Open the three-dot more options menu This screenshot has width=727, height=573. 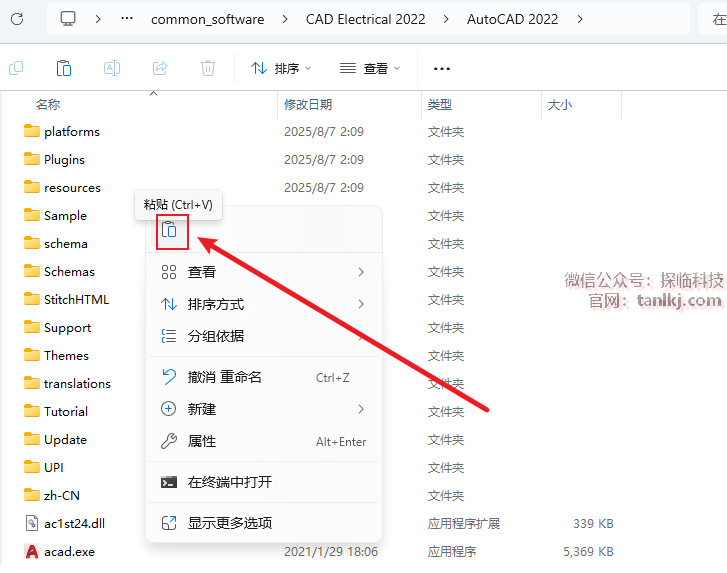point(442,68)
